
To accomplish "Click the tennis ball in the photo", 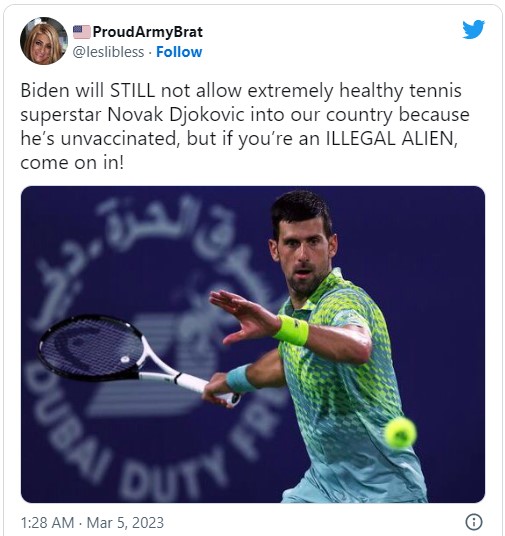I will point(400,432).
